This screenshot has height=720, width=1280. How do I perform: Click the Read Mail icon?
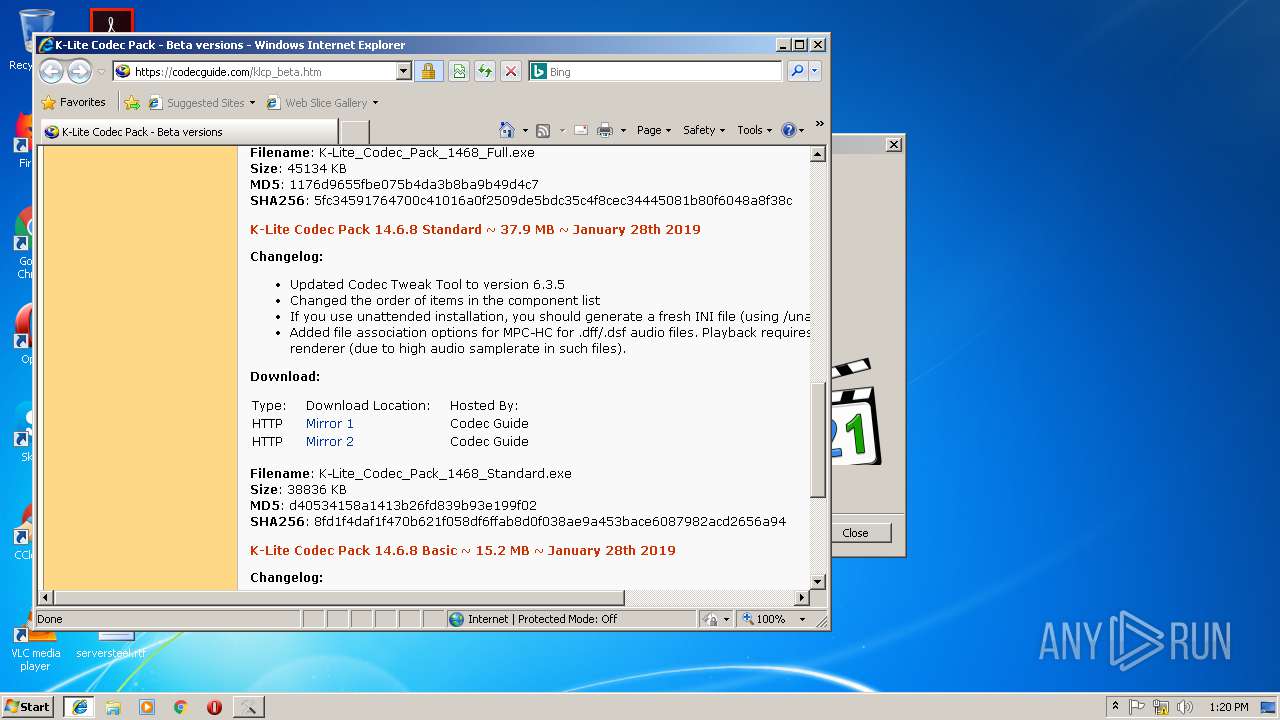(580, 130)
